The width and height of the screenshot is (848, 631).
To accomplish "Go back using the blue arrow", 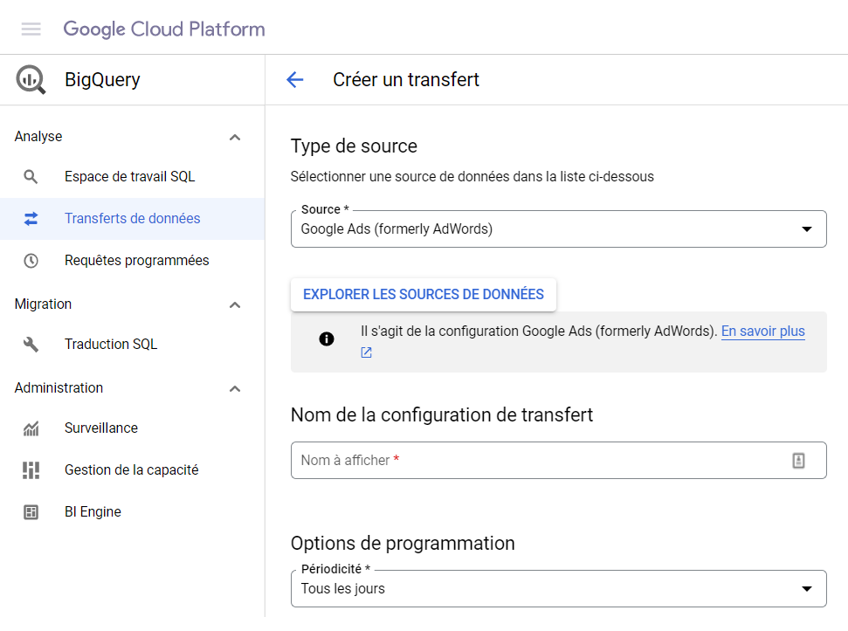I will [x=295, y=80].
